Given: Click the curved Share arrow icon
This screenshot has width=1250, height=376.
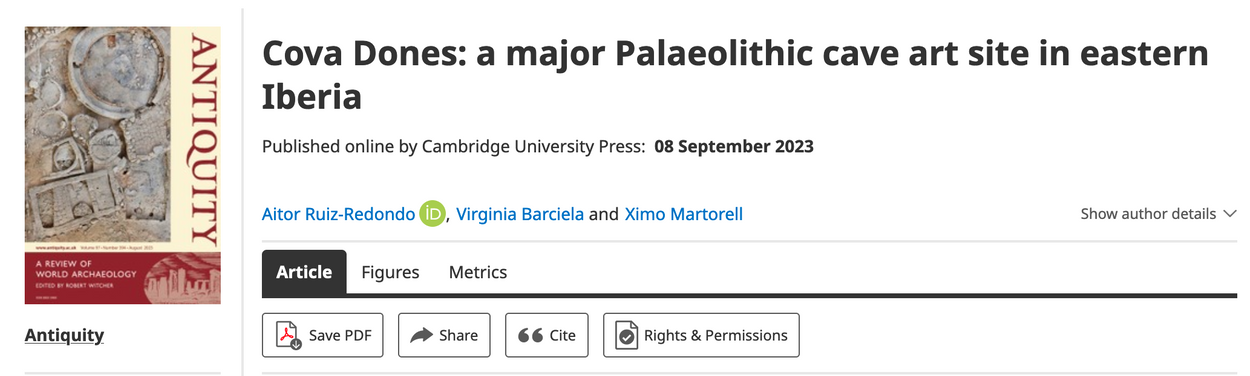Looking at the screenshot, I should [x=422, y=336].
